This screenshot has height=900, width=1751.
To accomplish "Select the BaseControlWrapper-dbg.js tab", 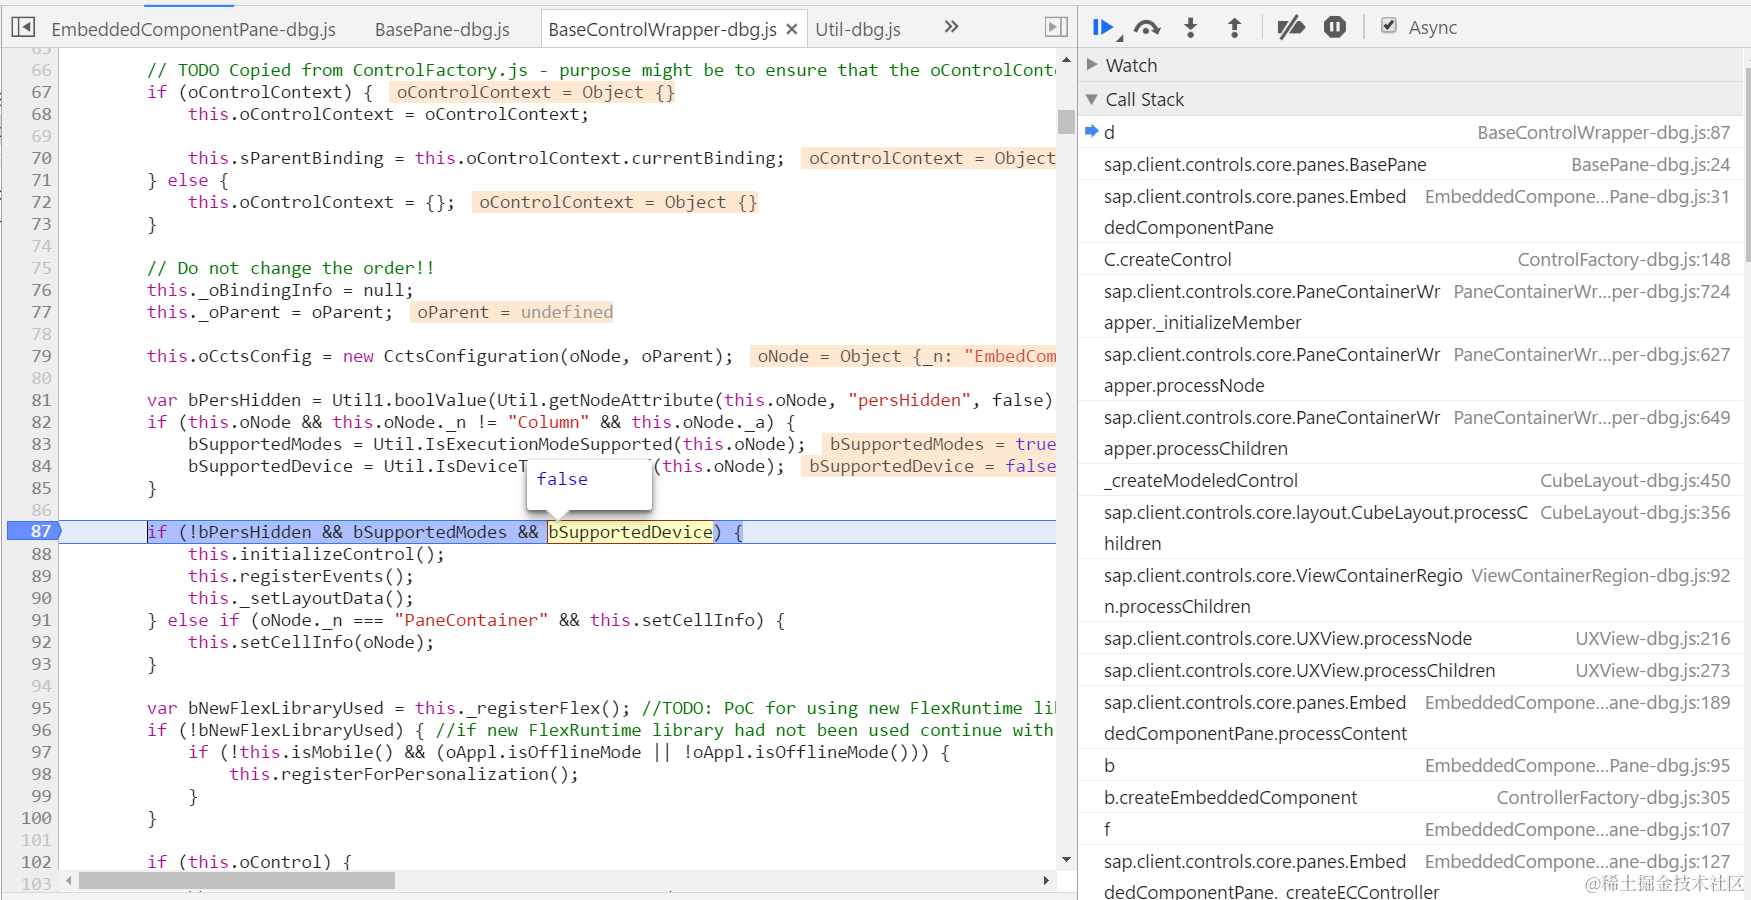I will pos(662,29).
